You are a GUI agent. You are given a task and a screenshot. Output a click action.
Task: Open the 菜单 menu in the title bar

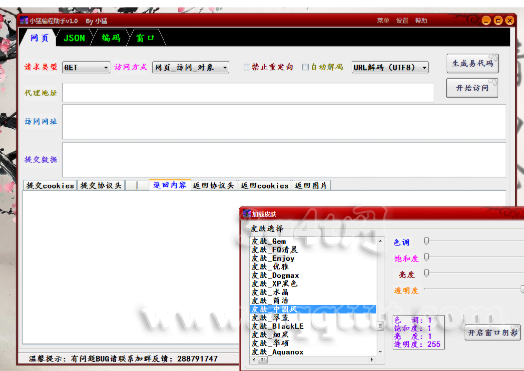pyautogui.click(x=383, y=20)
